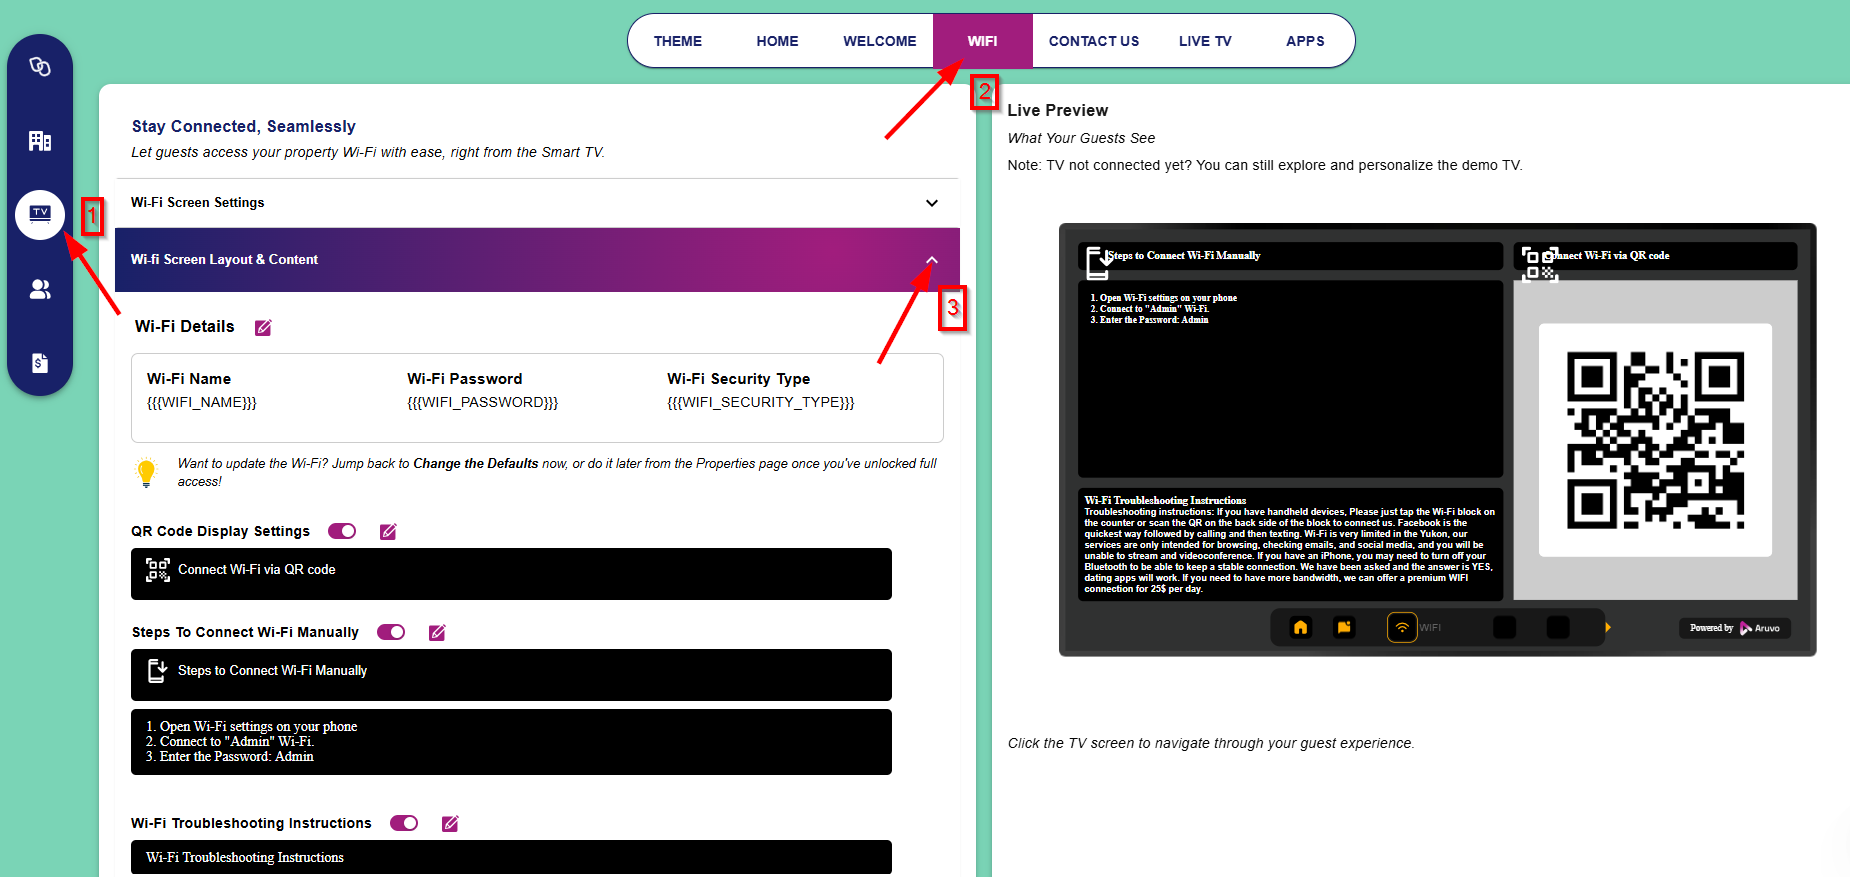Open the billing document icon in sidebar

[x=40, y=363]
